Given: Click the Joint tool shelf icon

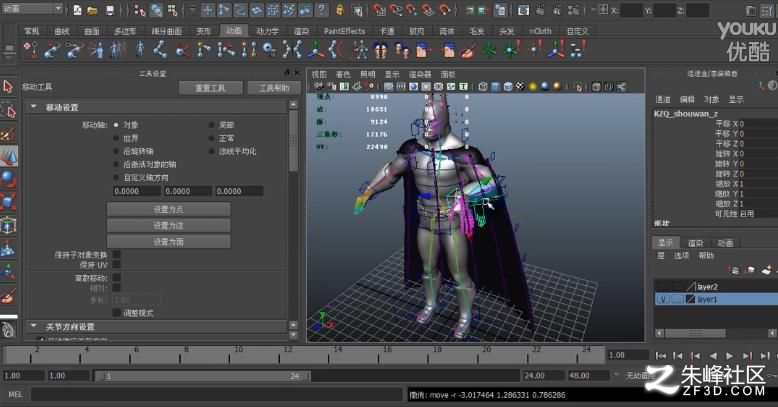Looking at the screenshot, I should 160,50.
